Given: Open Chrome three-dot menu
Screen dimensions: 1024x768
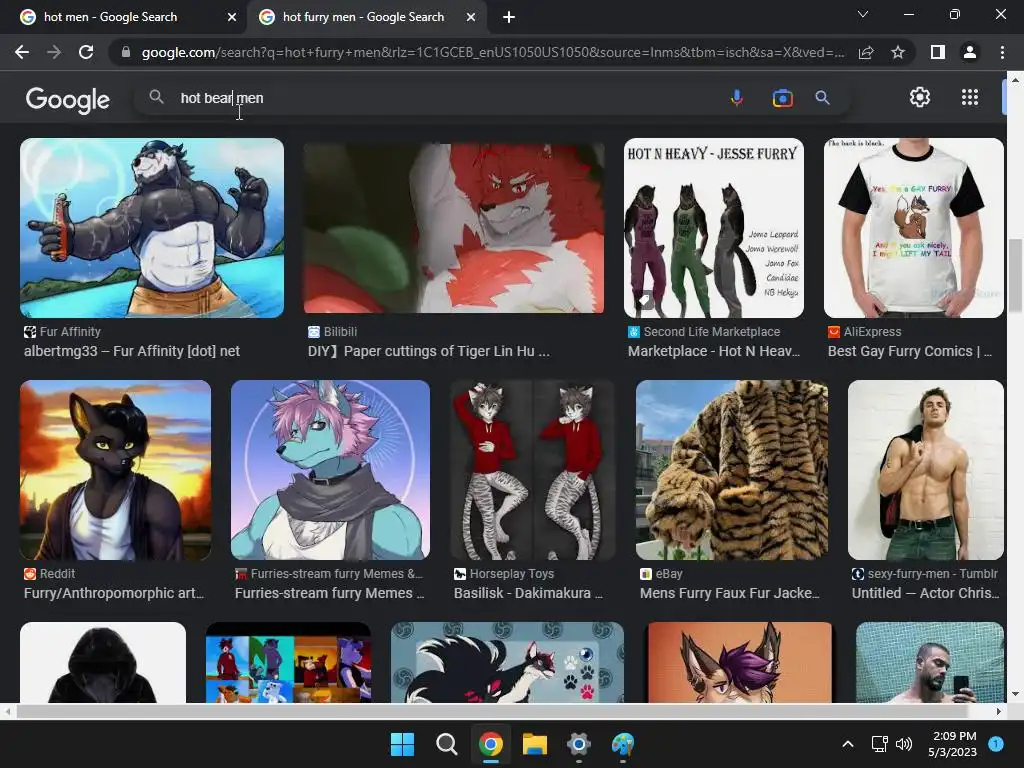Looking at the screenshot, I should point(1002,52).
